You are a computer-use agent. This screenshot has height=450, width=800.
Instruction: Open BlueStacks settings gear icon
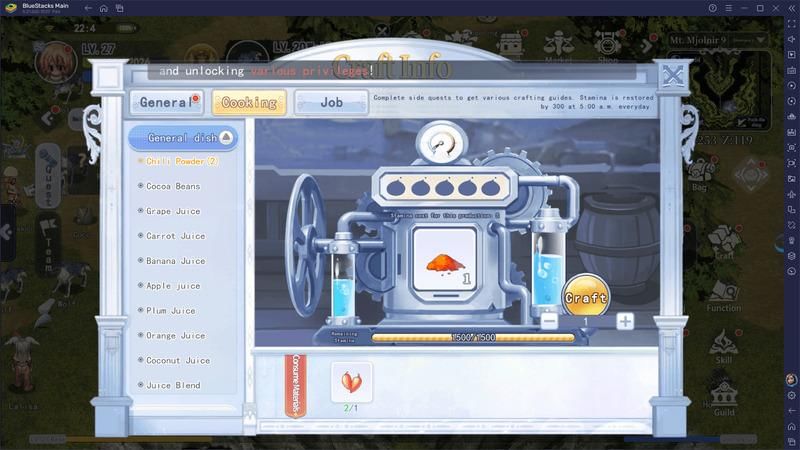pos(791,395)
